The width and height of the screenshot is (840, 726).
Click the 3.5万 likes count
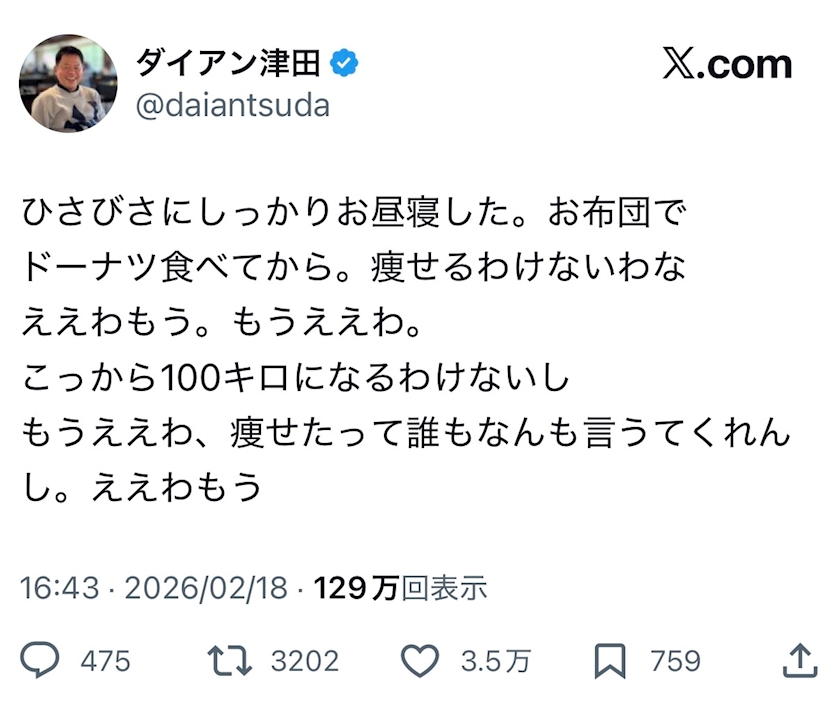[x=495, y=661]
